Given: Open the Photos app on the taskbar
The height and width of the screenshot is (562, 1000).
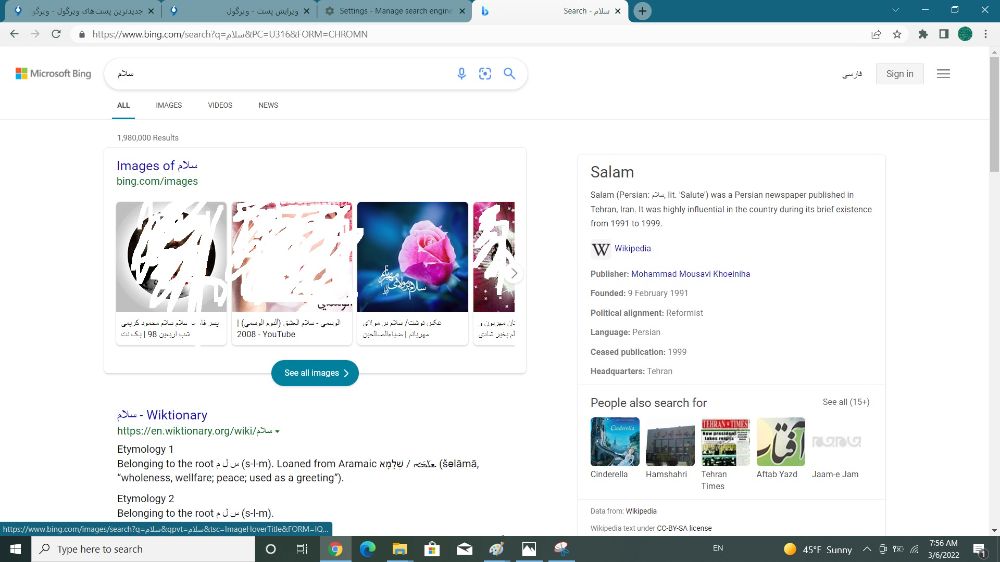Looking at the screenshot, I should coord(529,549).
